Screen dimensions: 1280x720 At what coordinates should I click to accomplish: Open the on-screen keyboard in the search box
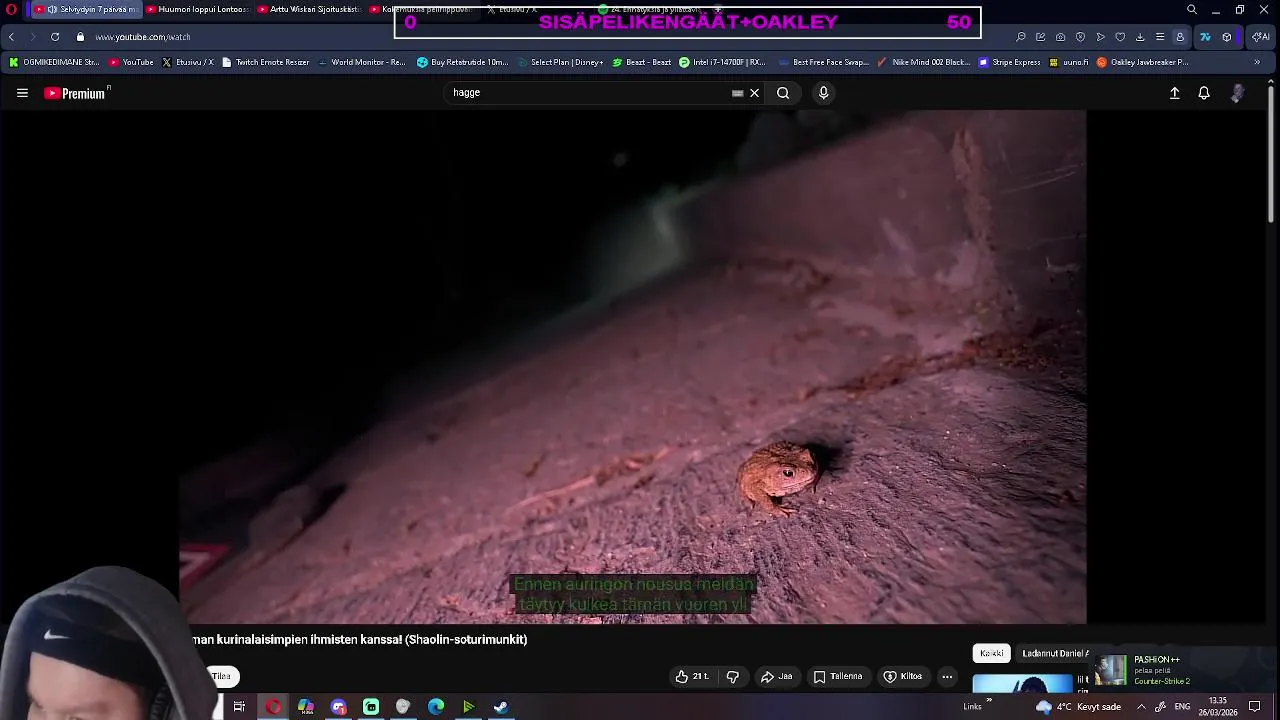click(x=738, y=93)
